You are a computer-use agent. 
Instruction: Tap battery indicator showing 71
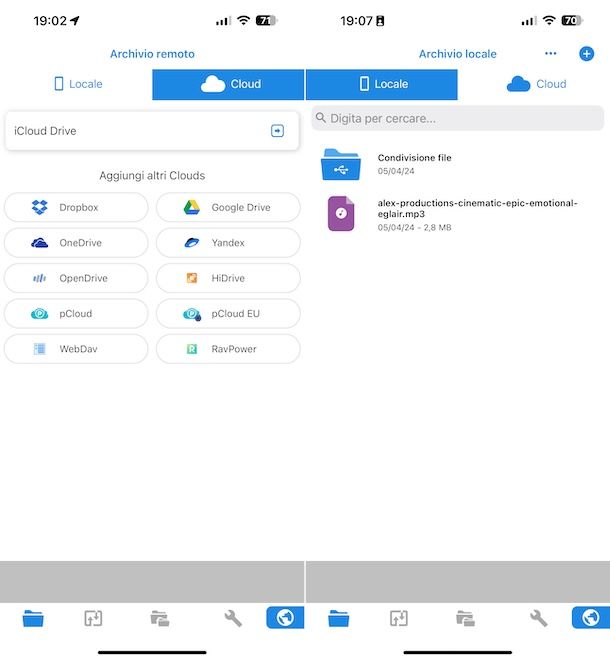click(x=266, y=20)
